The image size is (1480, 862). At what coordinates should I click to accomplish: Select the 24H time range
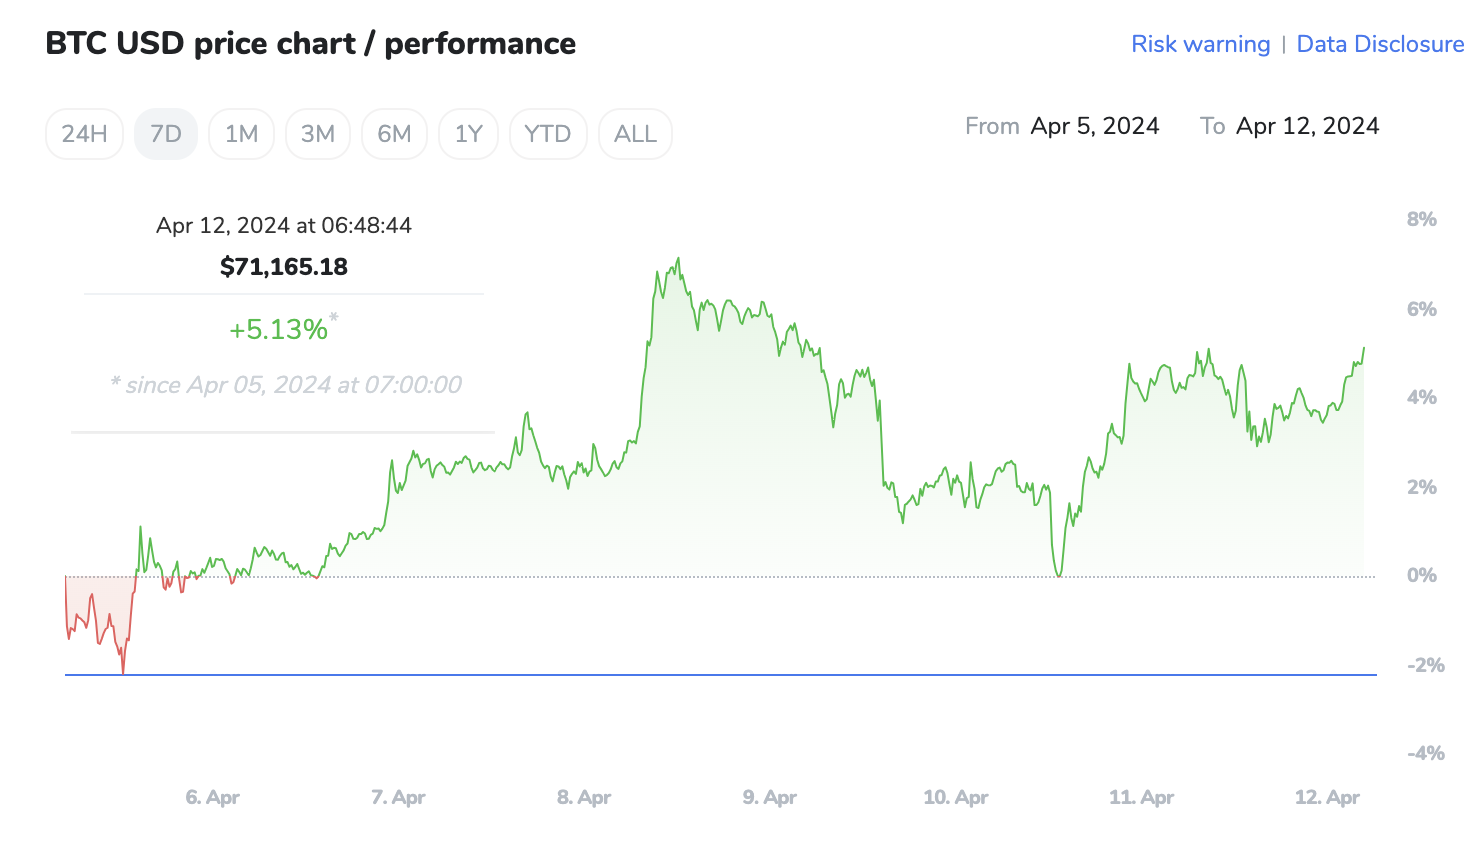84,133
